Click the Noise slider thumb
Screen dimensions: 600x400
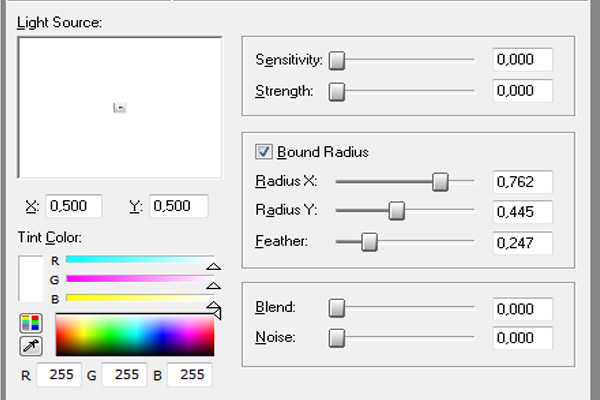tap(337, 338)
